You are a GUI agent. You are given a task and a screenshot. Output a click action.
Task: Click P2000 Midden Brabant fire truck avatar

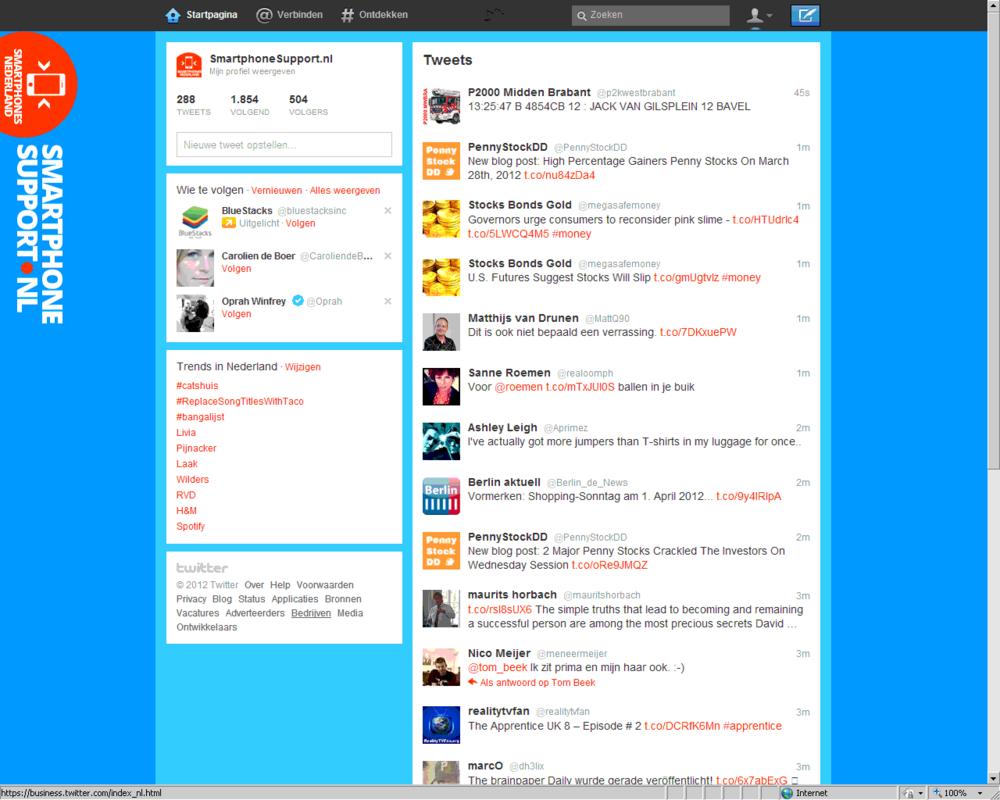[441, 106]
